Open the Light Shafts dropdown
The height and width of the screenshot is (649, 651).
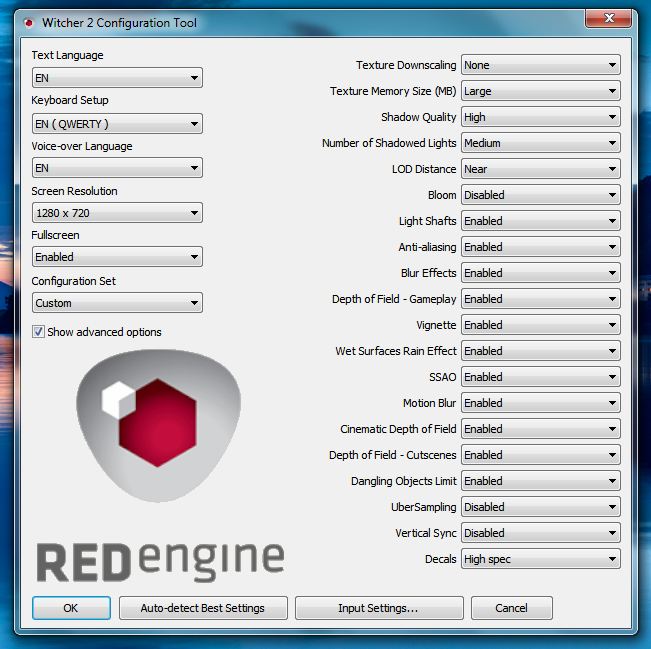tap(541, 221)
